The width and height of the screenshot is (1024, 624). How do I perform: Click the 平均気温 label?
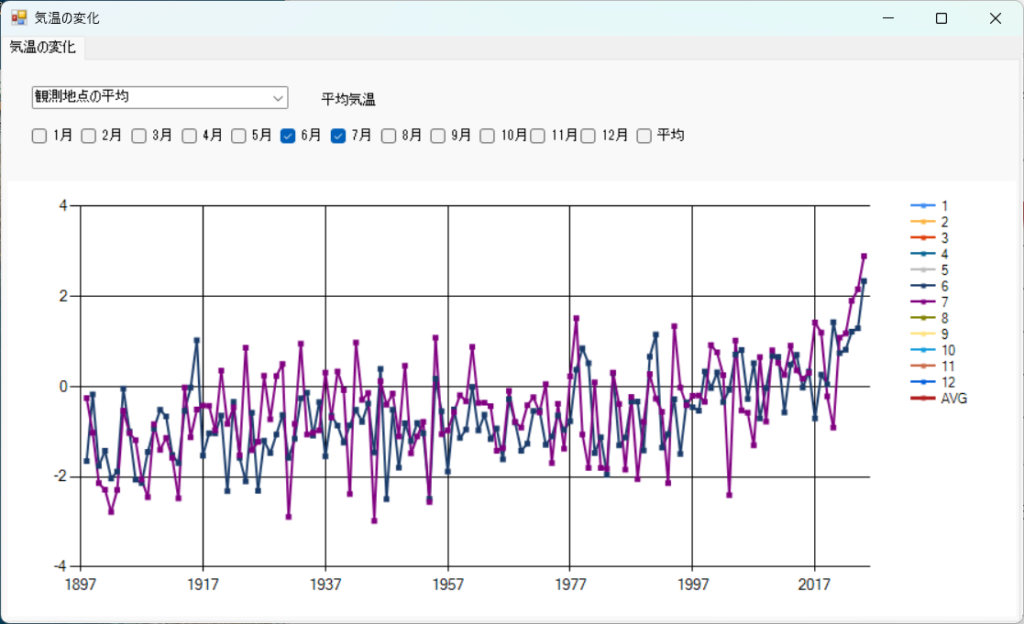[348, 99]
